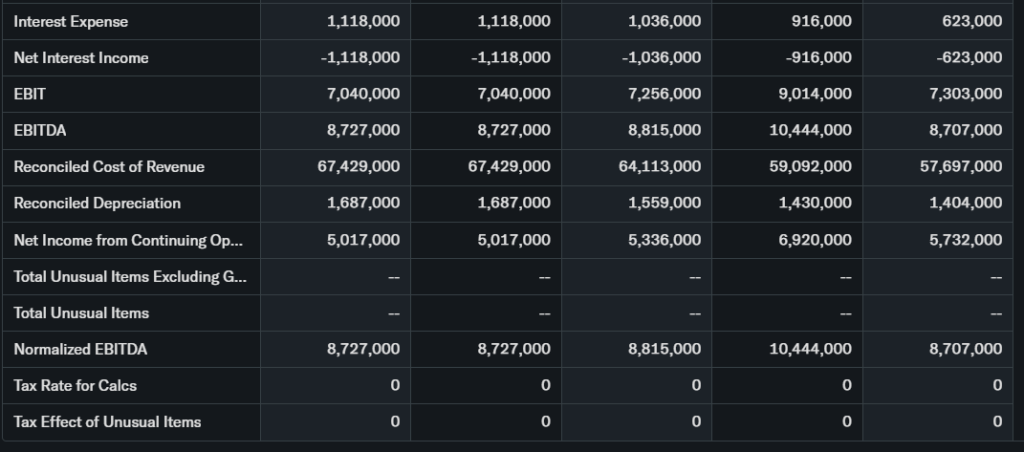
Task: Click the truncated Net Income from Continuing Op... label
Action: (128, 240)
